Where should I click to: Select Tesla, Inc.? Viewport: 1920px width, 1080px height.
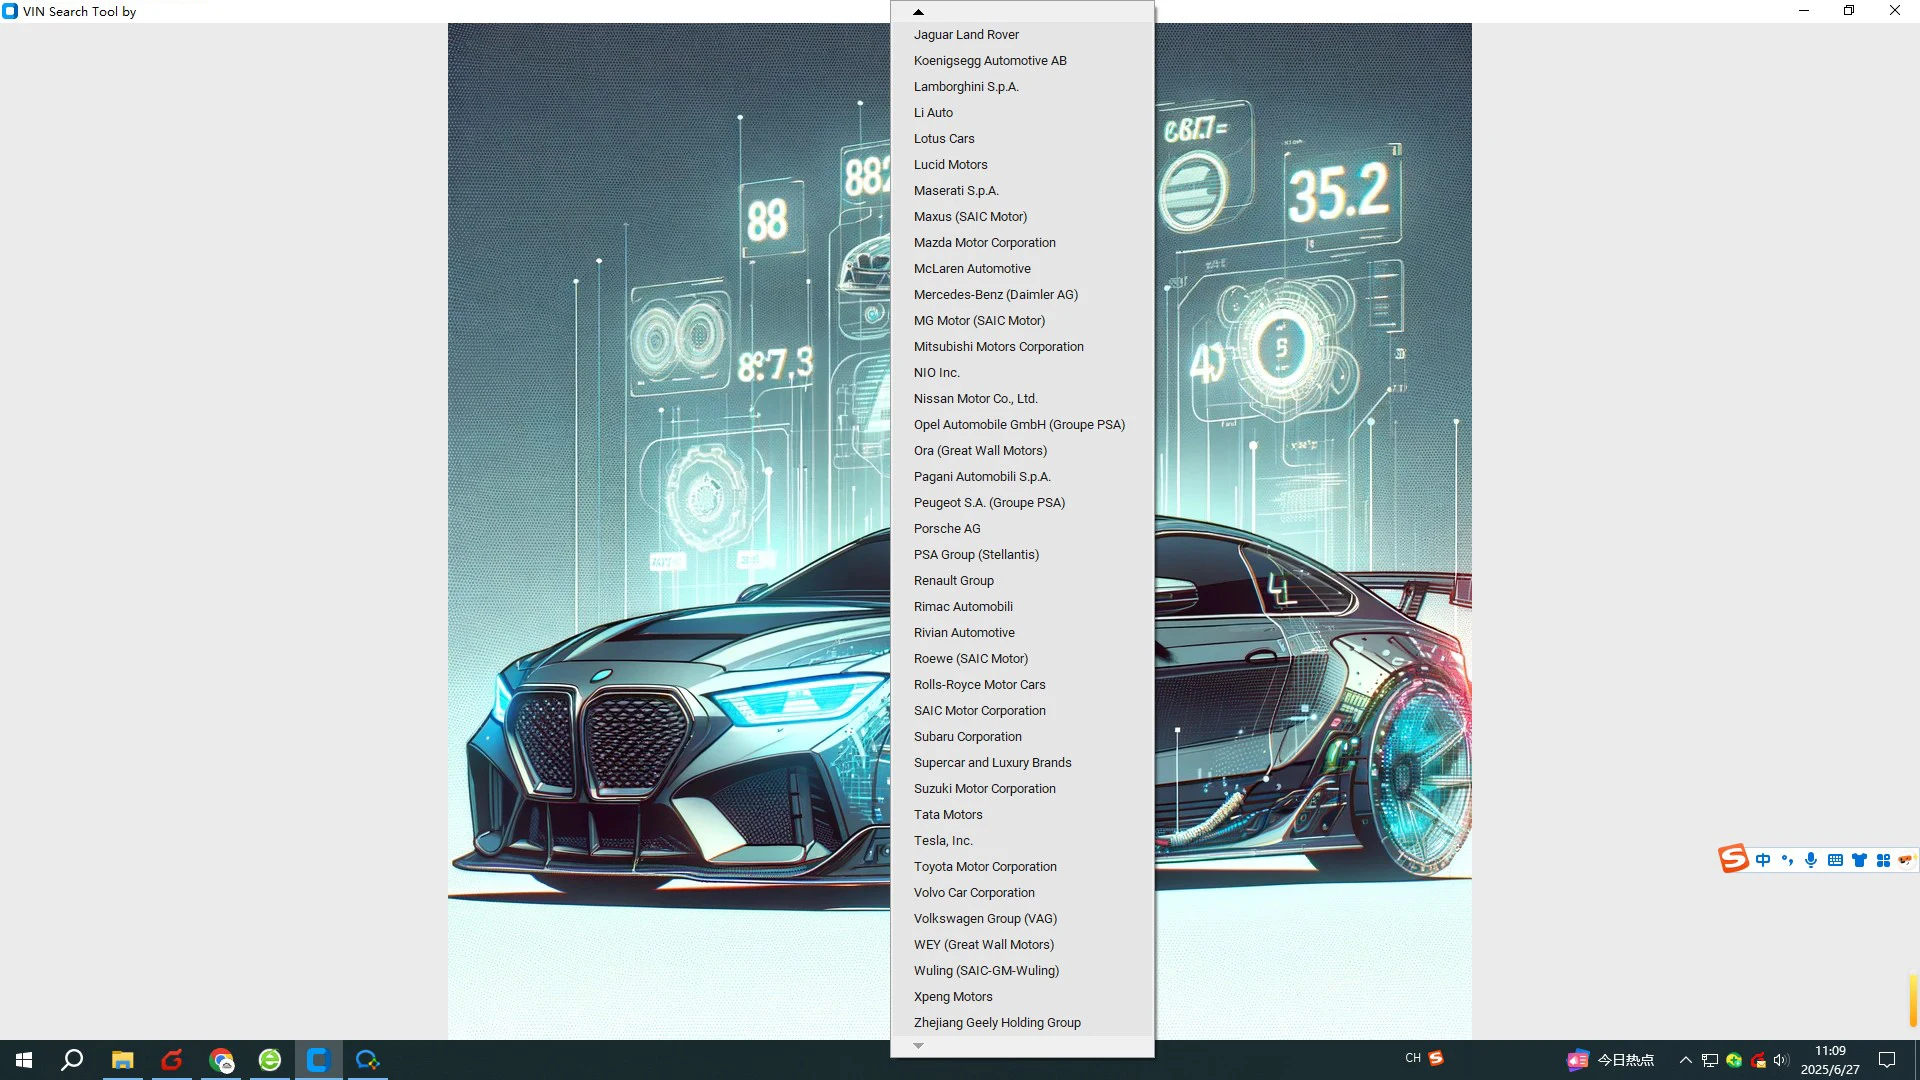coord(1022,841)
